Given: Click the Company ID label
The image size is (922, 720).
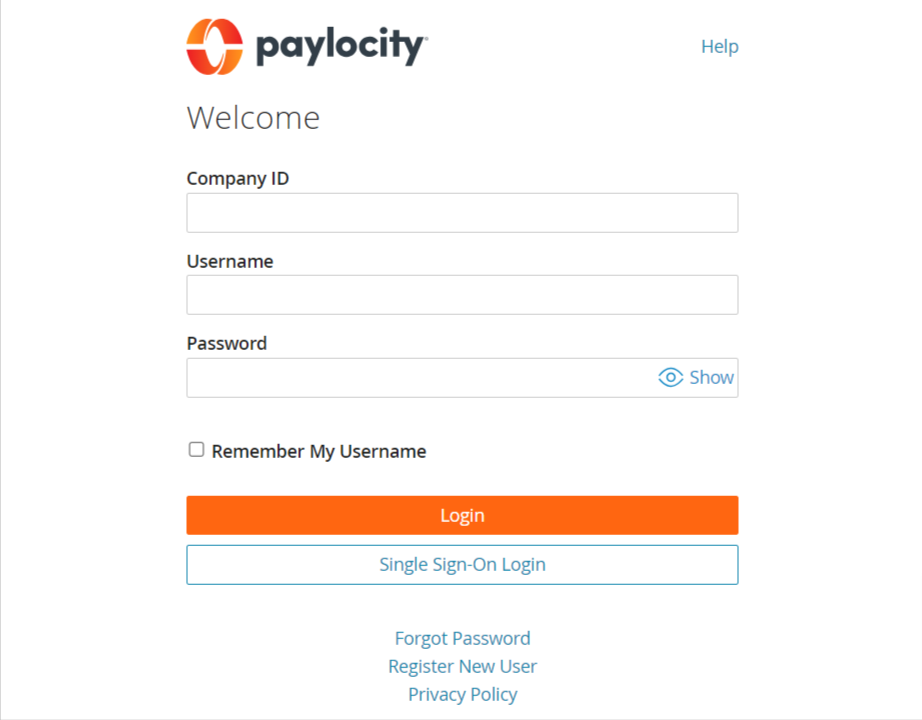Looking at the screenshot, I should click(x=238, y=178).
